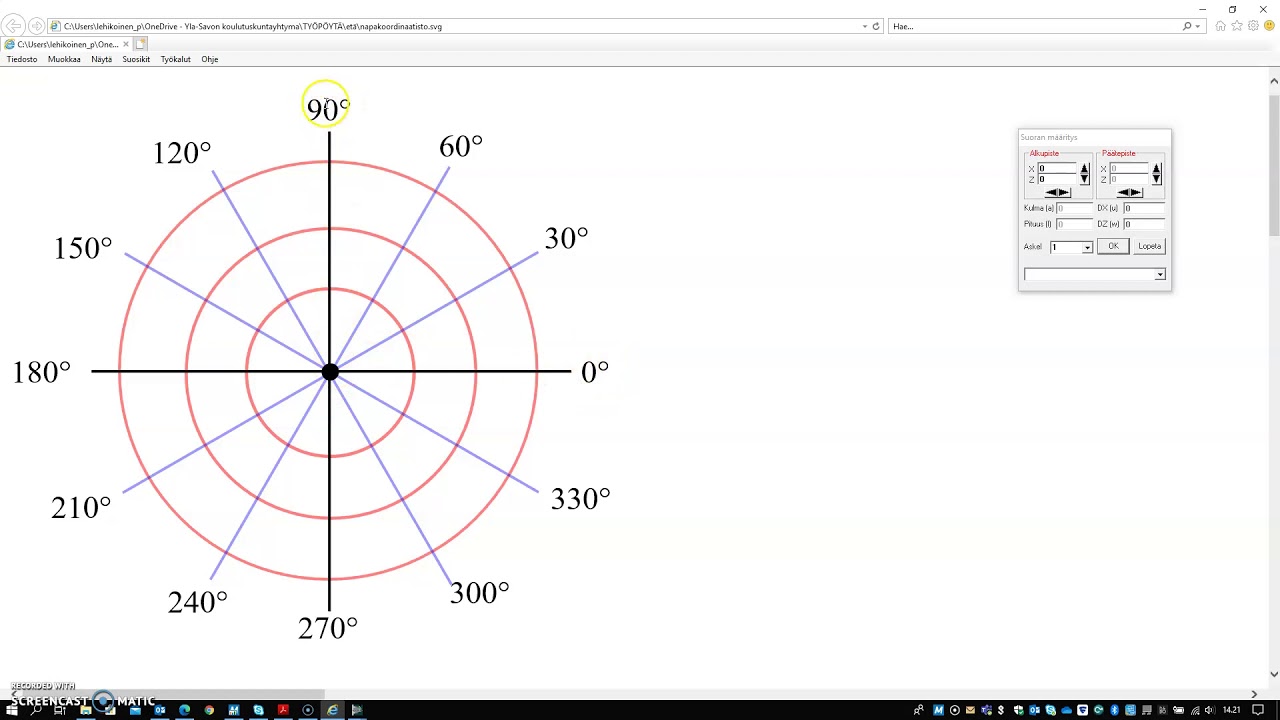The image size is (1280, 720).
Task: Open the Ohje menu
Action: (x=209, y=59)
